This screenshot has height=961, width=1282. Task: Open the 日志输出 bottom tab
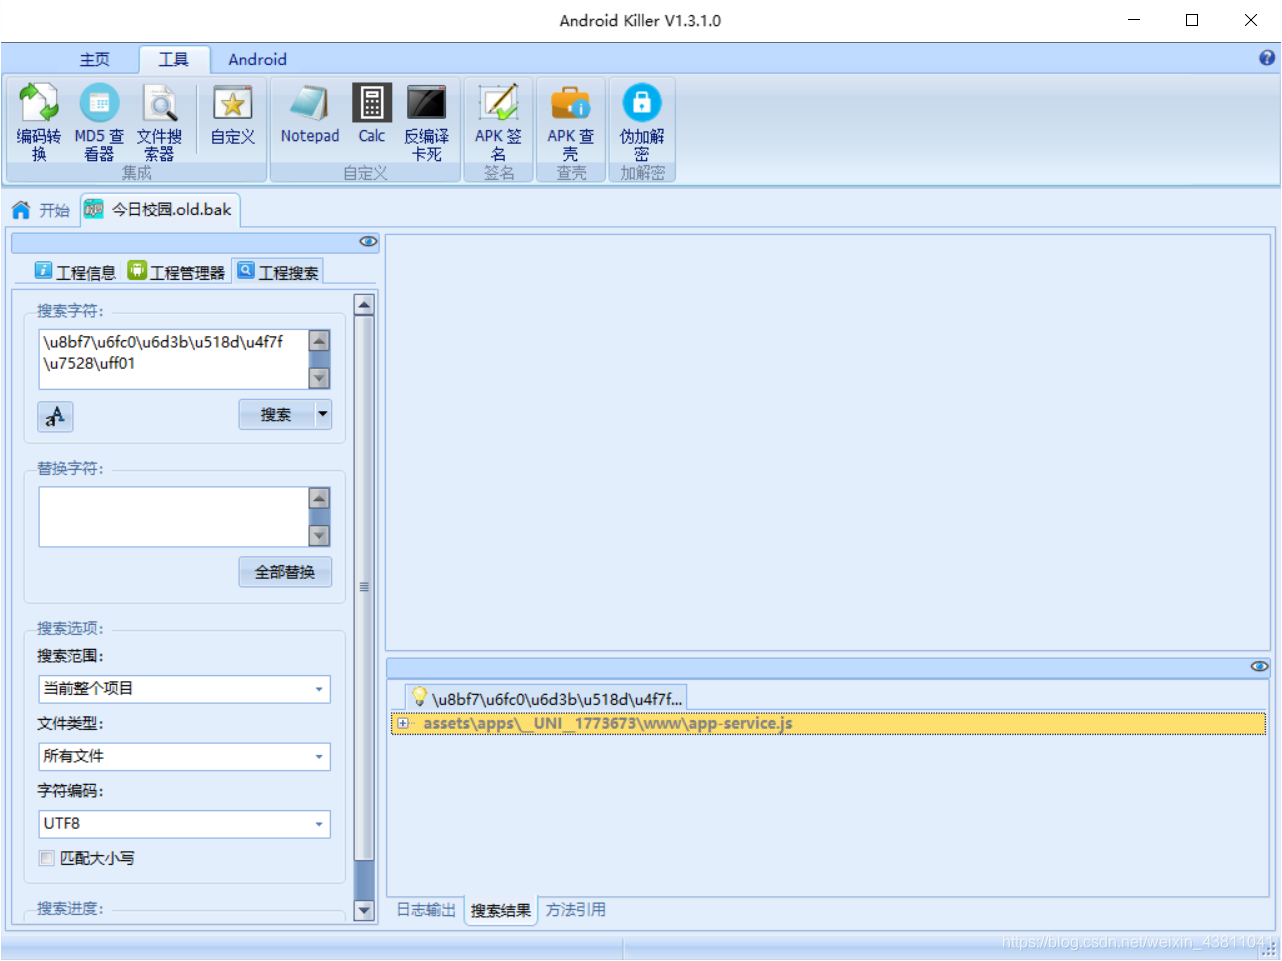pos(426,910)
